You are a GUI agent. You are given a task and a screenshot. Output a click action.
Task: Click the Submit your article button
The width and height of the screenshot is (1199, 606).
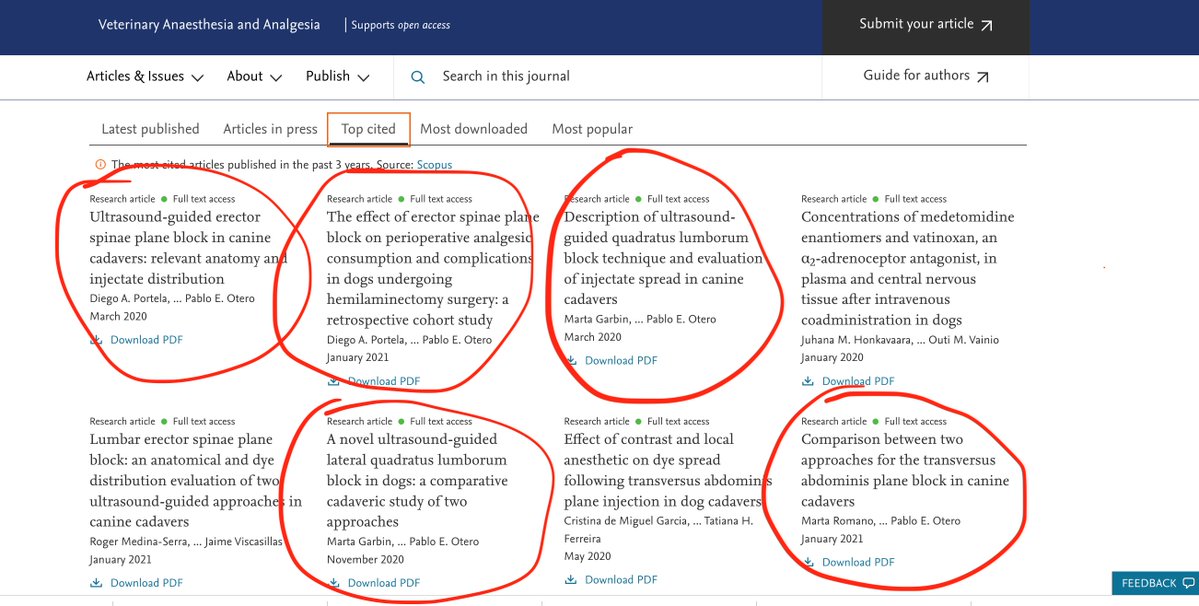point(925,28)
